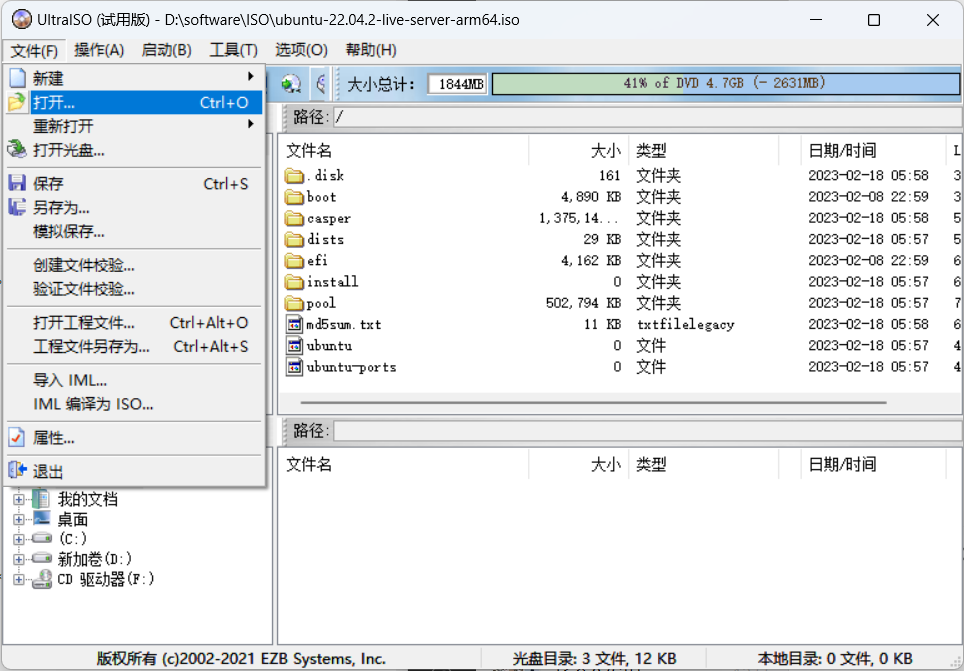Select the install folder row

[x=621, y=282]
